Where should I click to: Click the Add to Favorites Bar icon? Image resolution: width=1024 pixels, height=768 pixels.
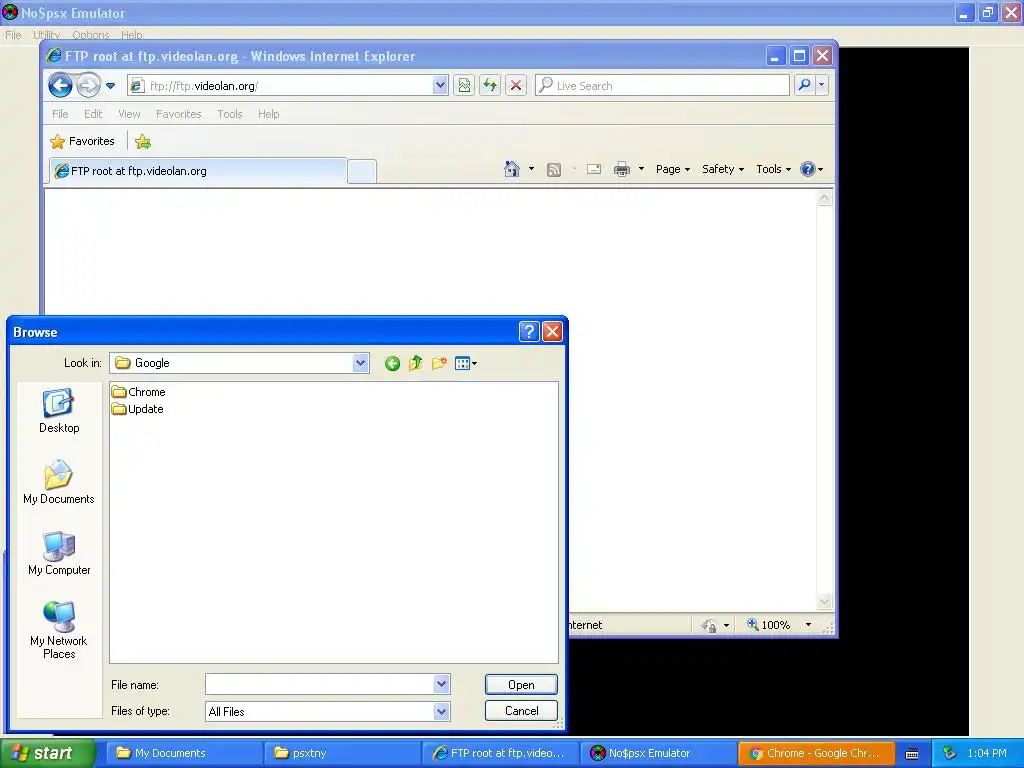point(143,141)
